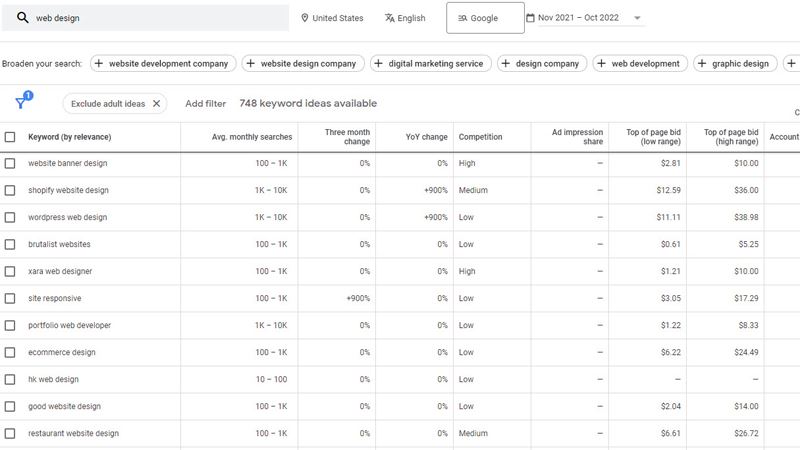The width and height of the screenshot is (800, 450).
Task: Click the shopify website design keyword text
Action: [x=68, y=190]
